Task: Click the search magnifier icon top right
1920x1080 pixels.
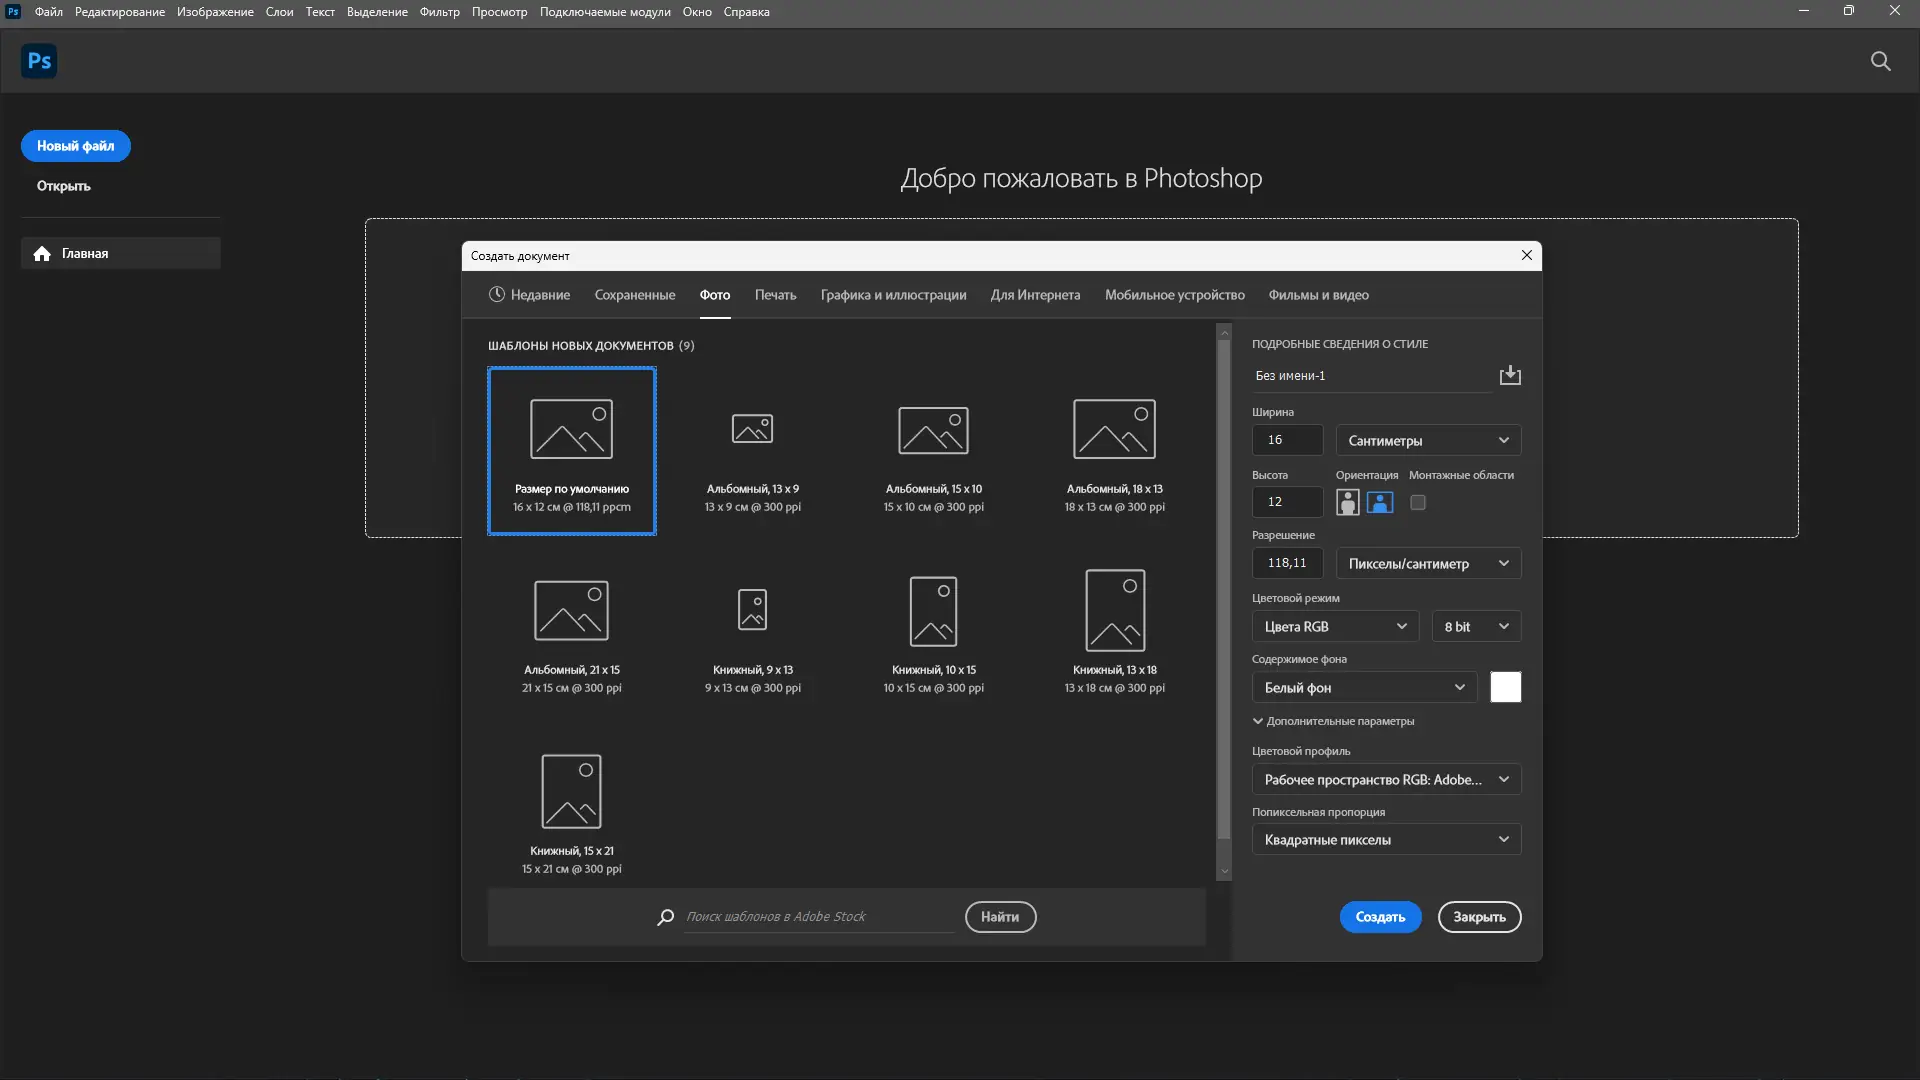Action: click(x=1880, y=61)
